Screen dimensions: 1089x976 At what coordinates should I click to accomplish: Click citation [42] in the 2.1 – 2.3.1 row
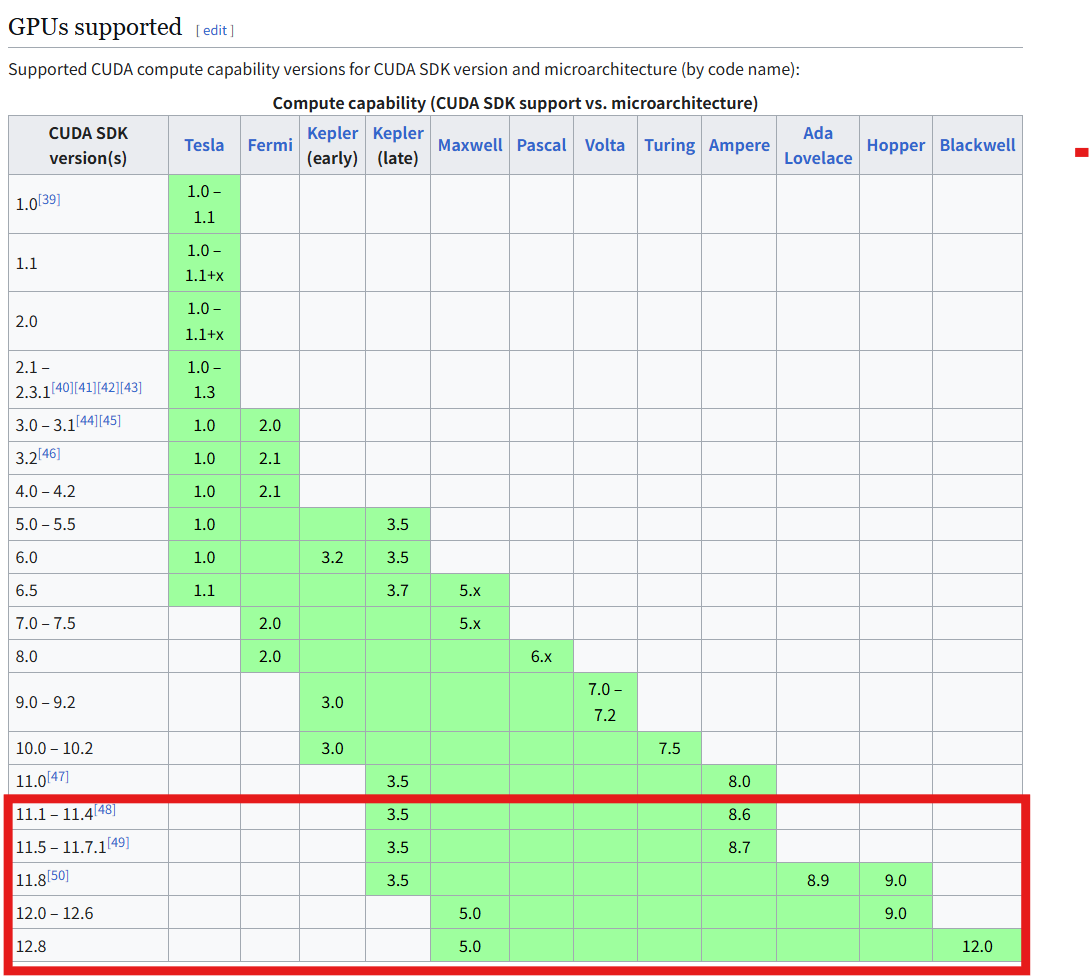pos(108,387)
